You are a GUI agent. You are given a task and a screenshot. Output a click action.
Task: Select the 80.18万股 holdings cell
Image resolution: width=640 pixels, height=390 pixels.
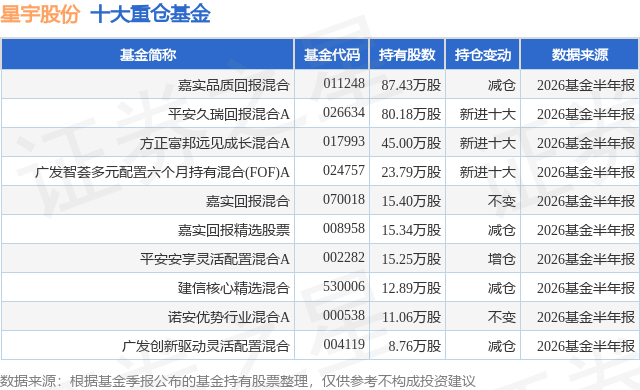[x=411, y=114]
